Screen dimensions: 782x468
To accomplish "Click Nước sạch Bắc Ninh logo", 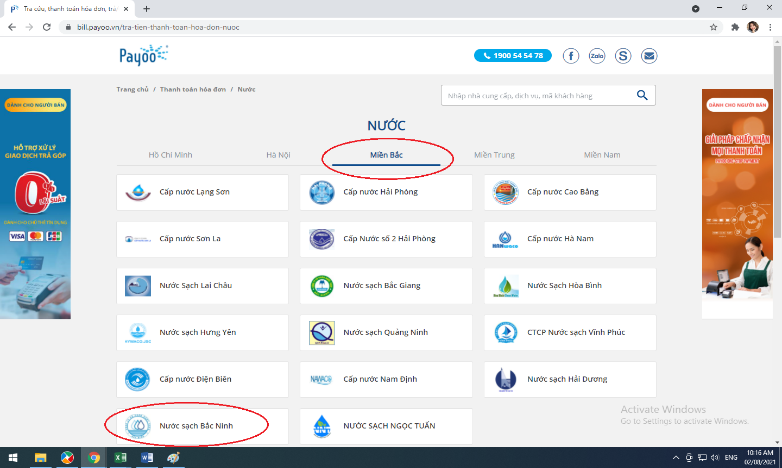I will point(138,426).
